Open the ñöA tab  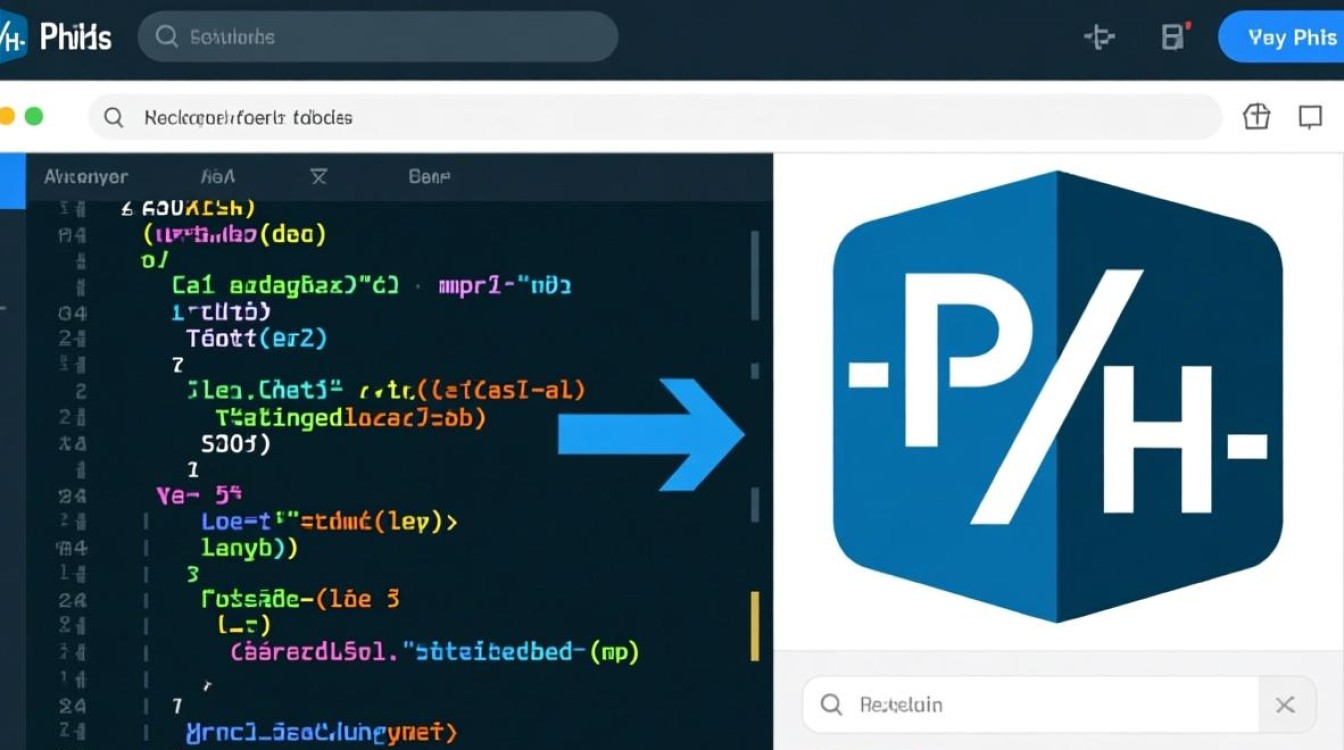[217, 177]
